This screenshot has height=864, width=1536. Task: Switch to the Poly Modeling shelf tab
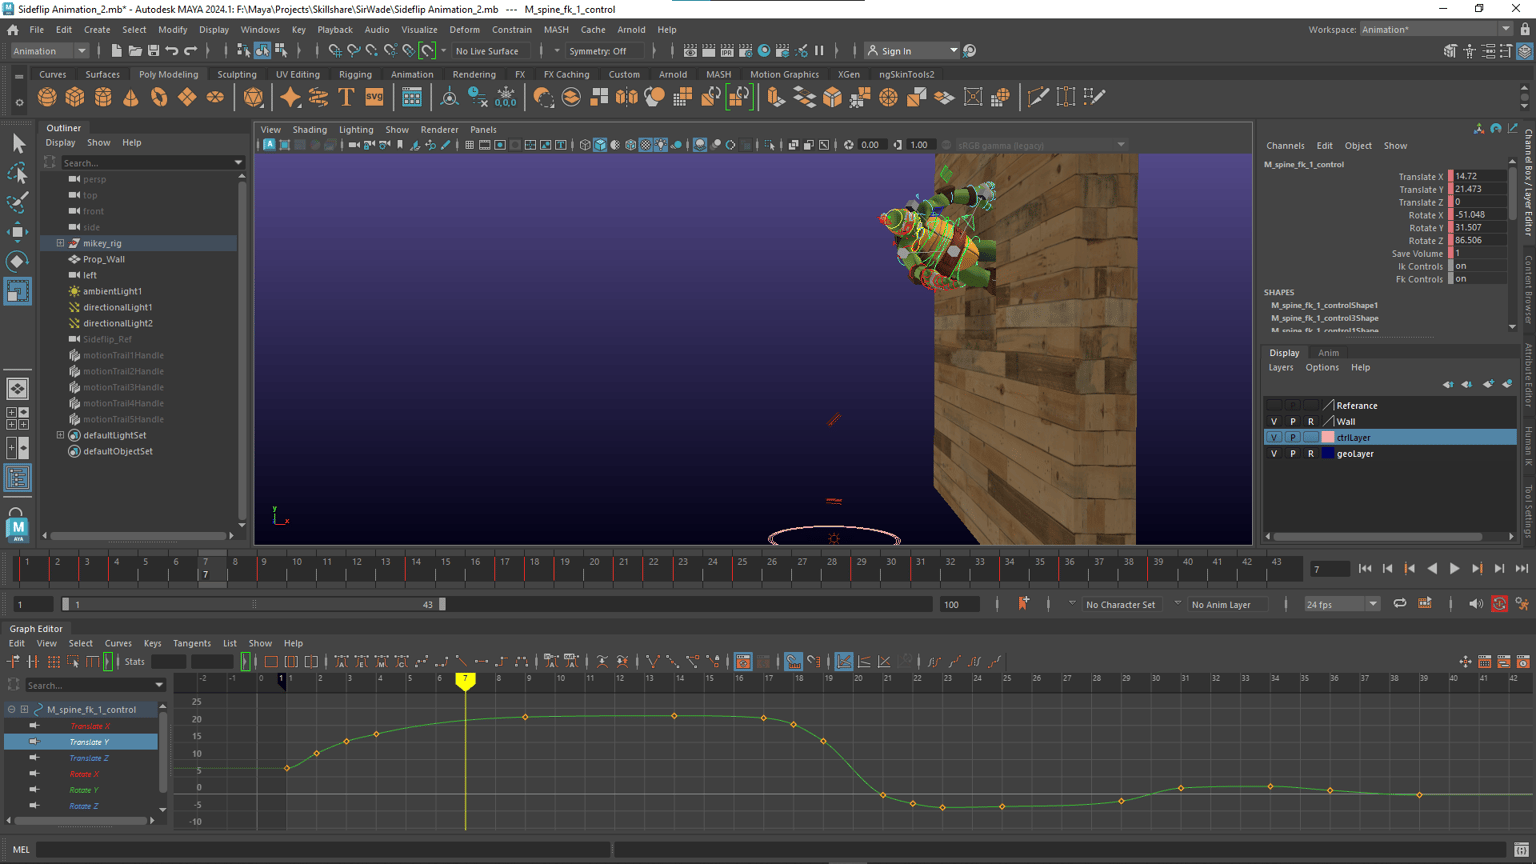tap(168, 74)
